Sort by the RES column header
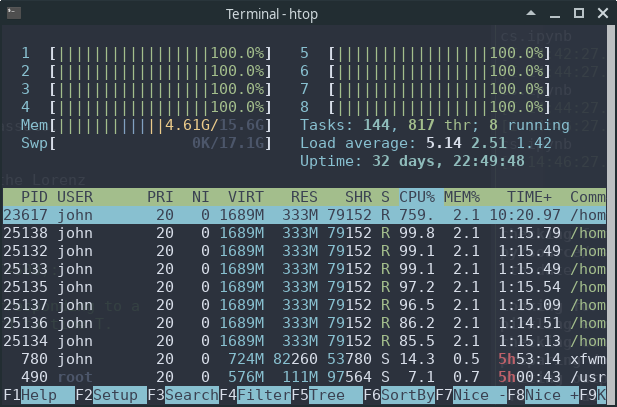This screenshot has height=407, width=617. click(304, 197)
